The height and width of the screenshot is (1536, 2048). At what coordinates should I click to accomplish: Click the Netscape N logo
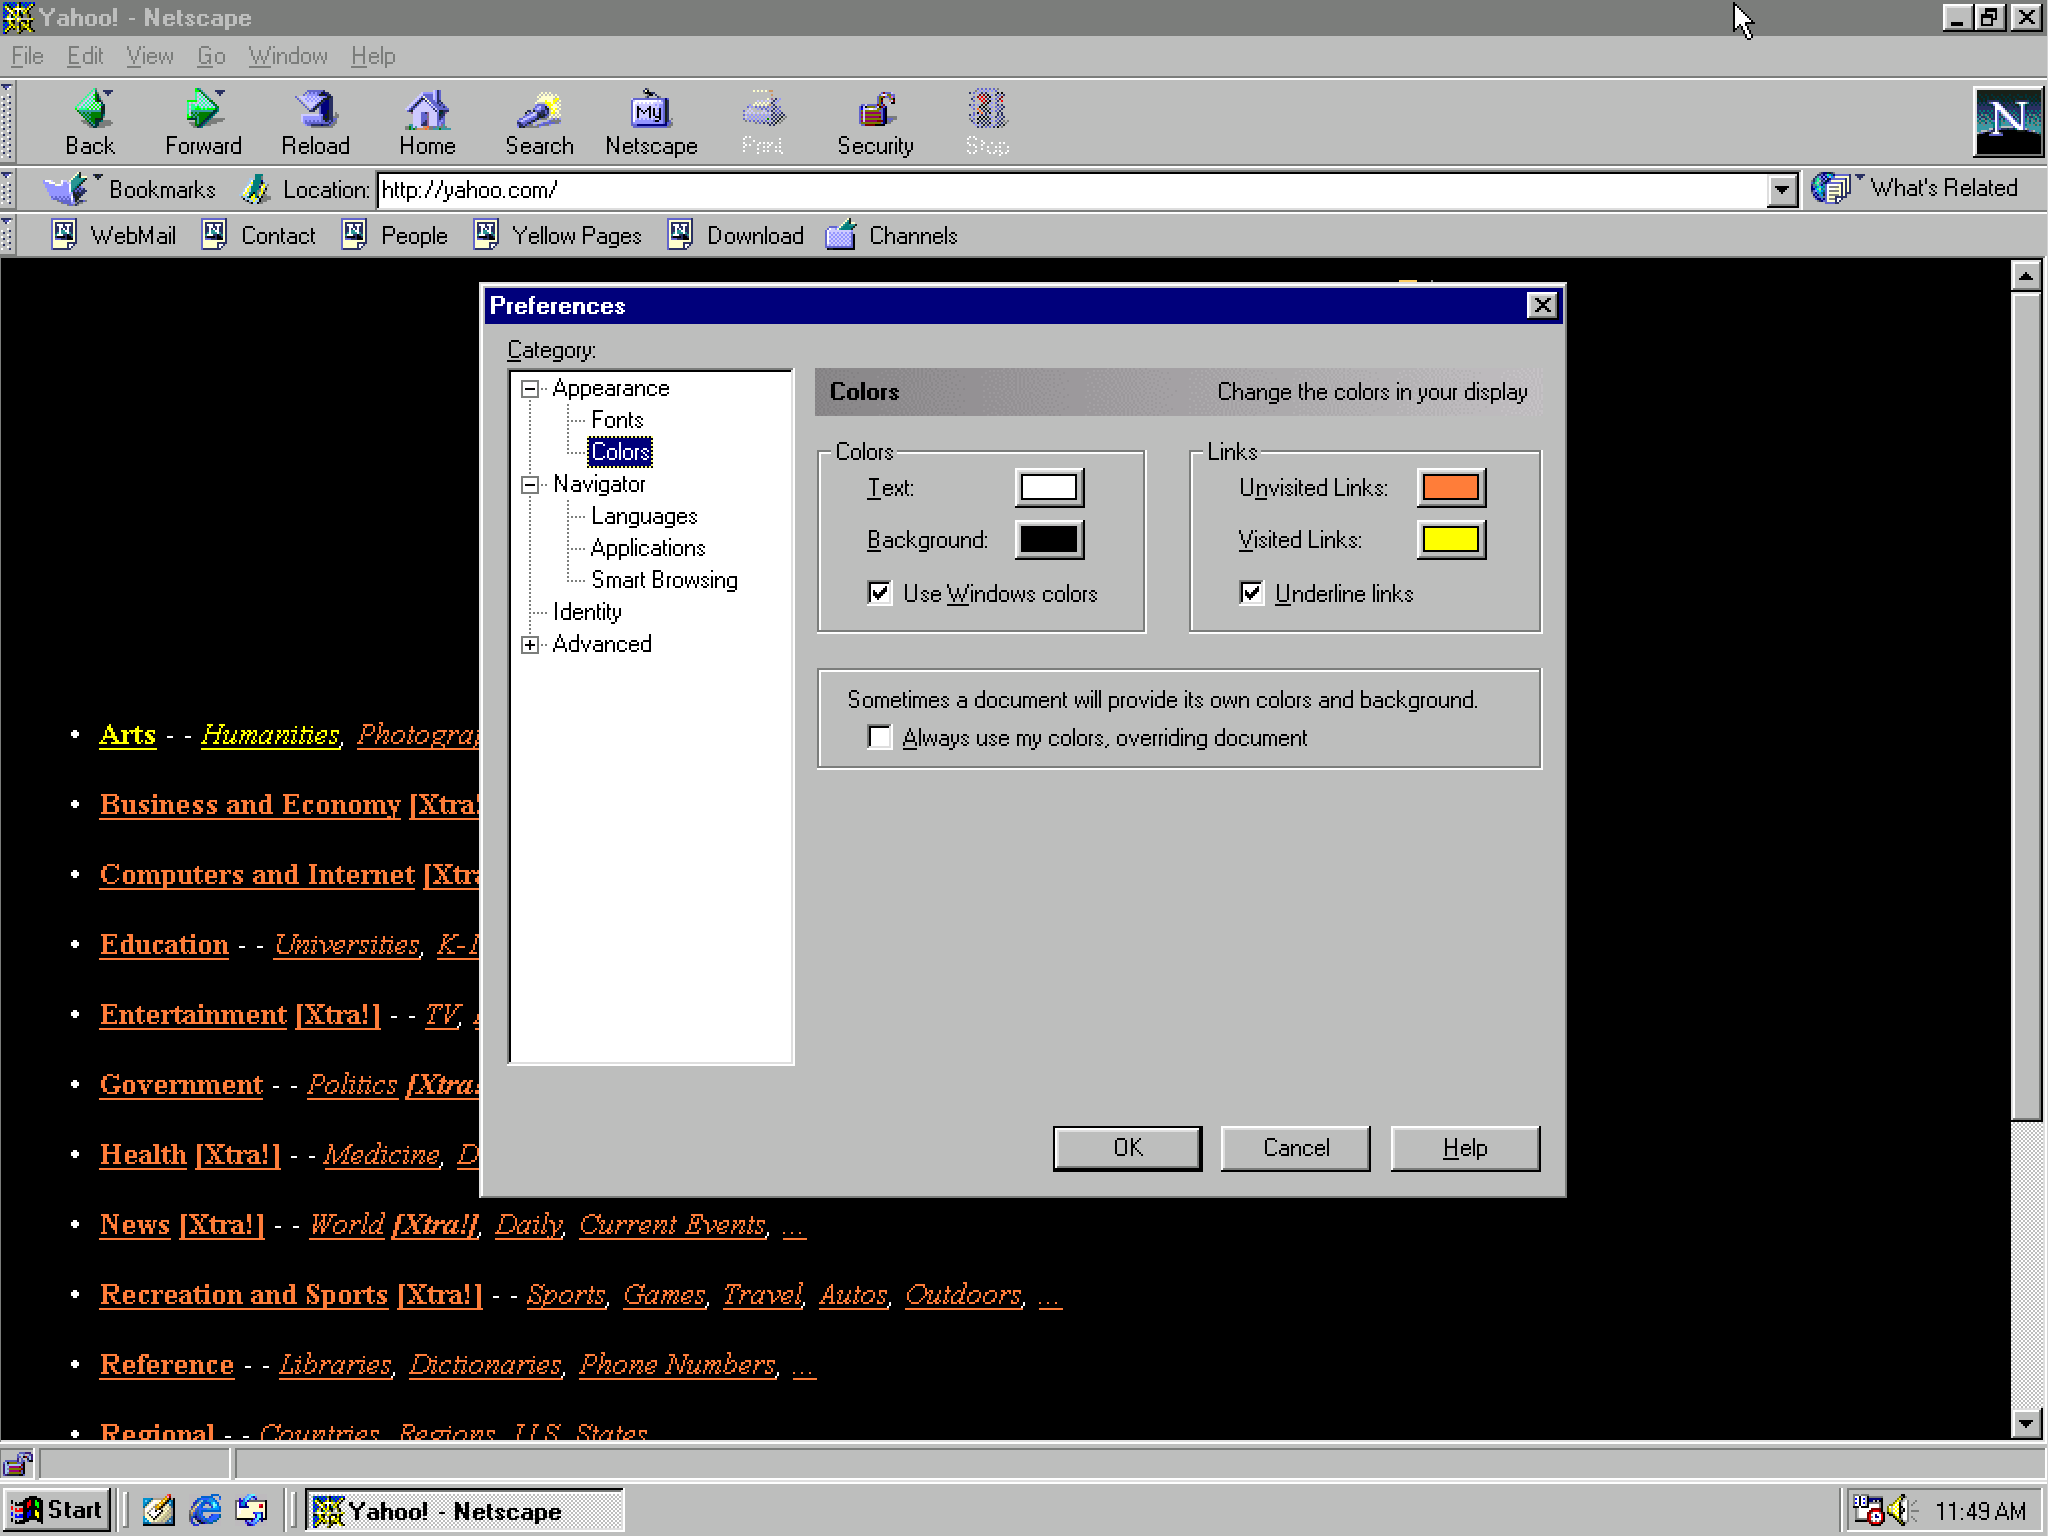pyautogui.click(x=2008, y=121)
